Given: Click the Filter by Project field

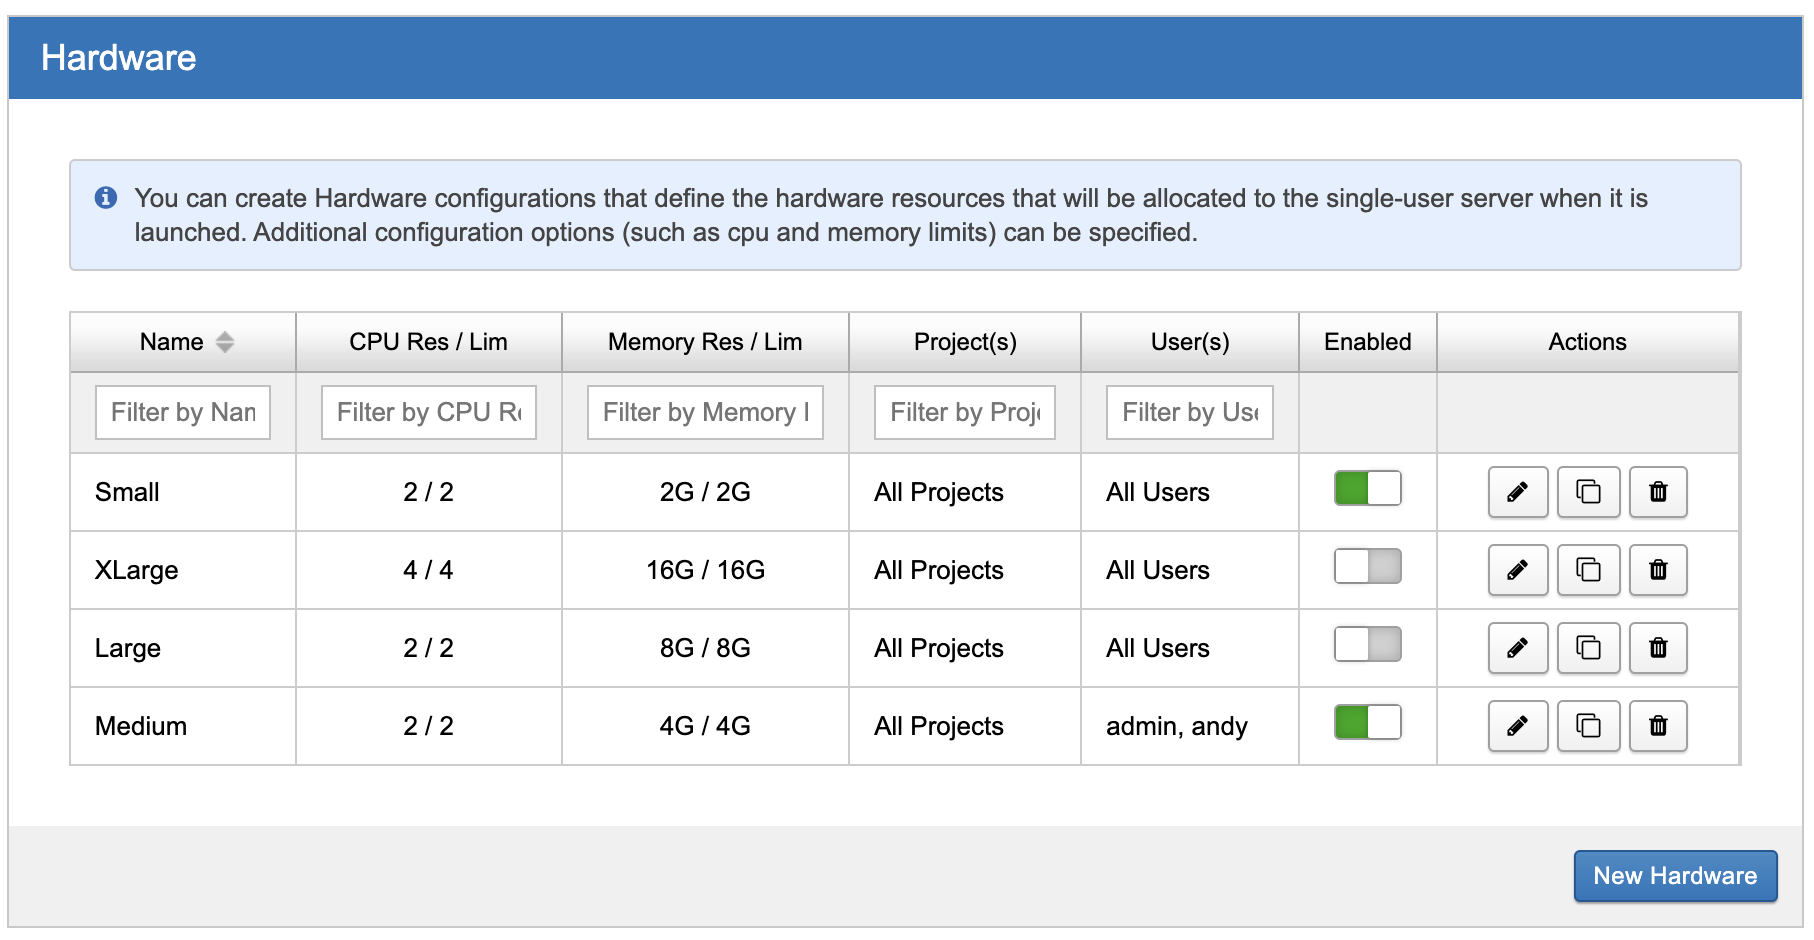Looking at the screenshot, I should (964, 412).
